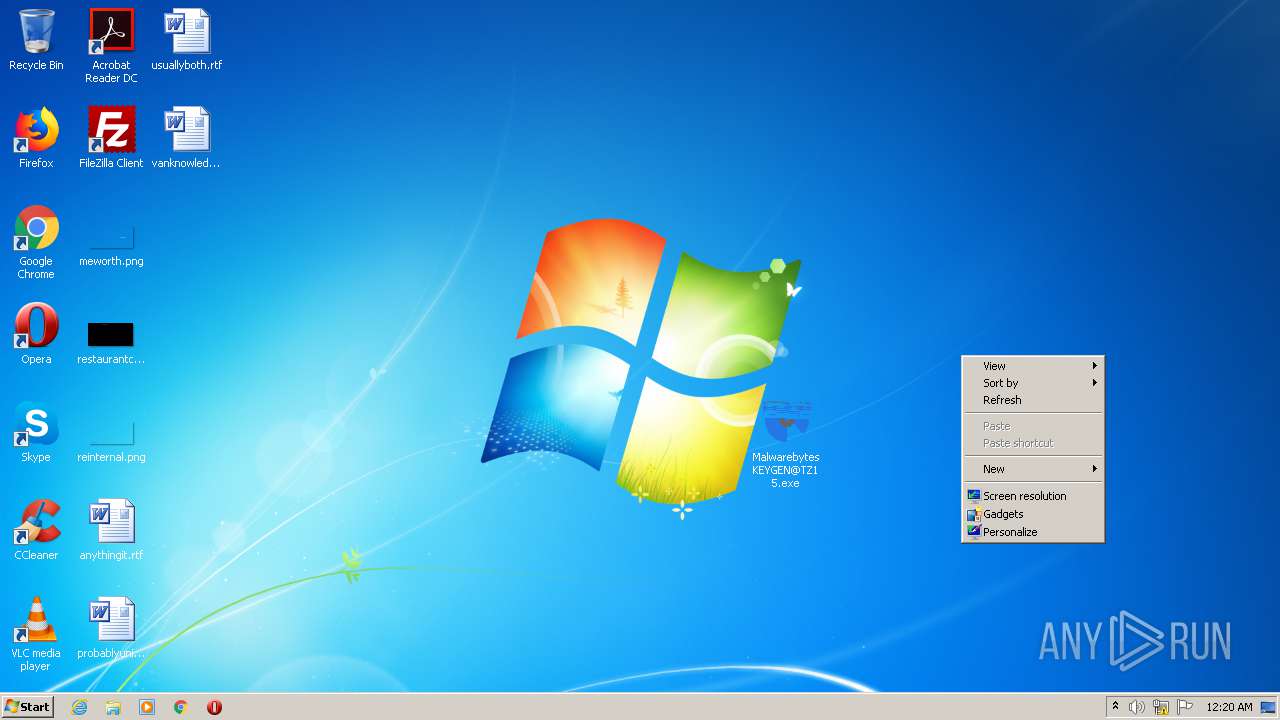This screenshot has height=720, width=1280.
Task: Select the Opera desktop shortcut
Action: coord(36,334)
